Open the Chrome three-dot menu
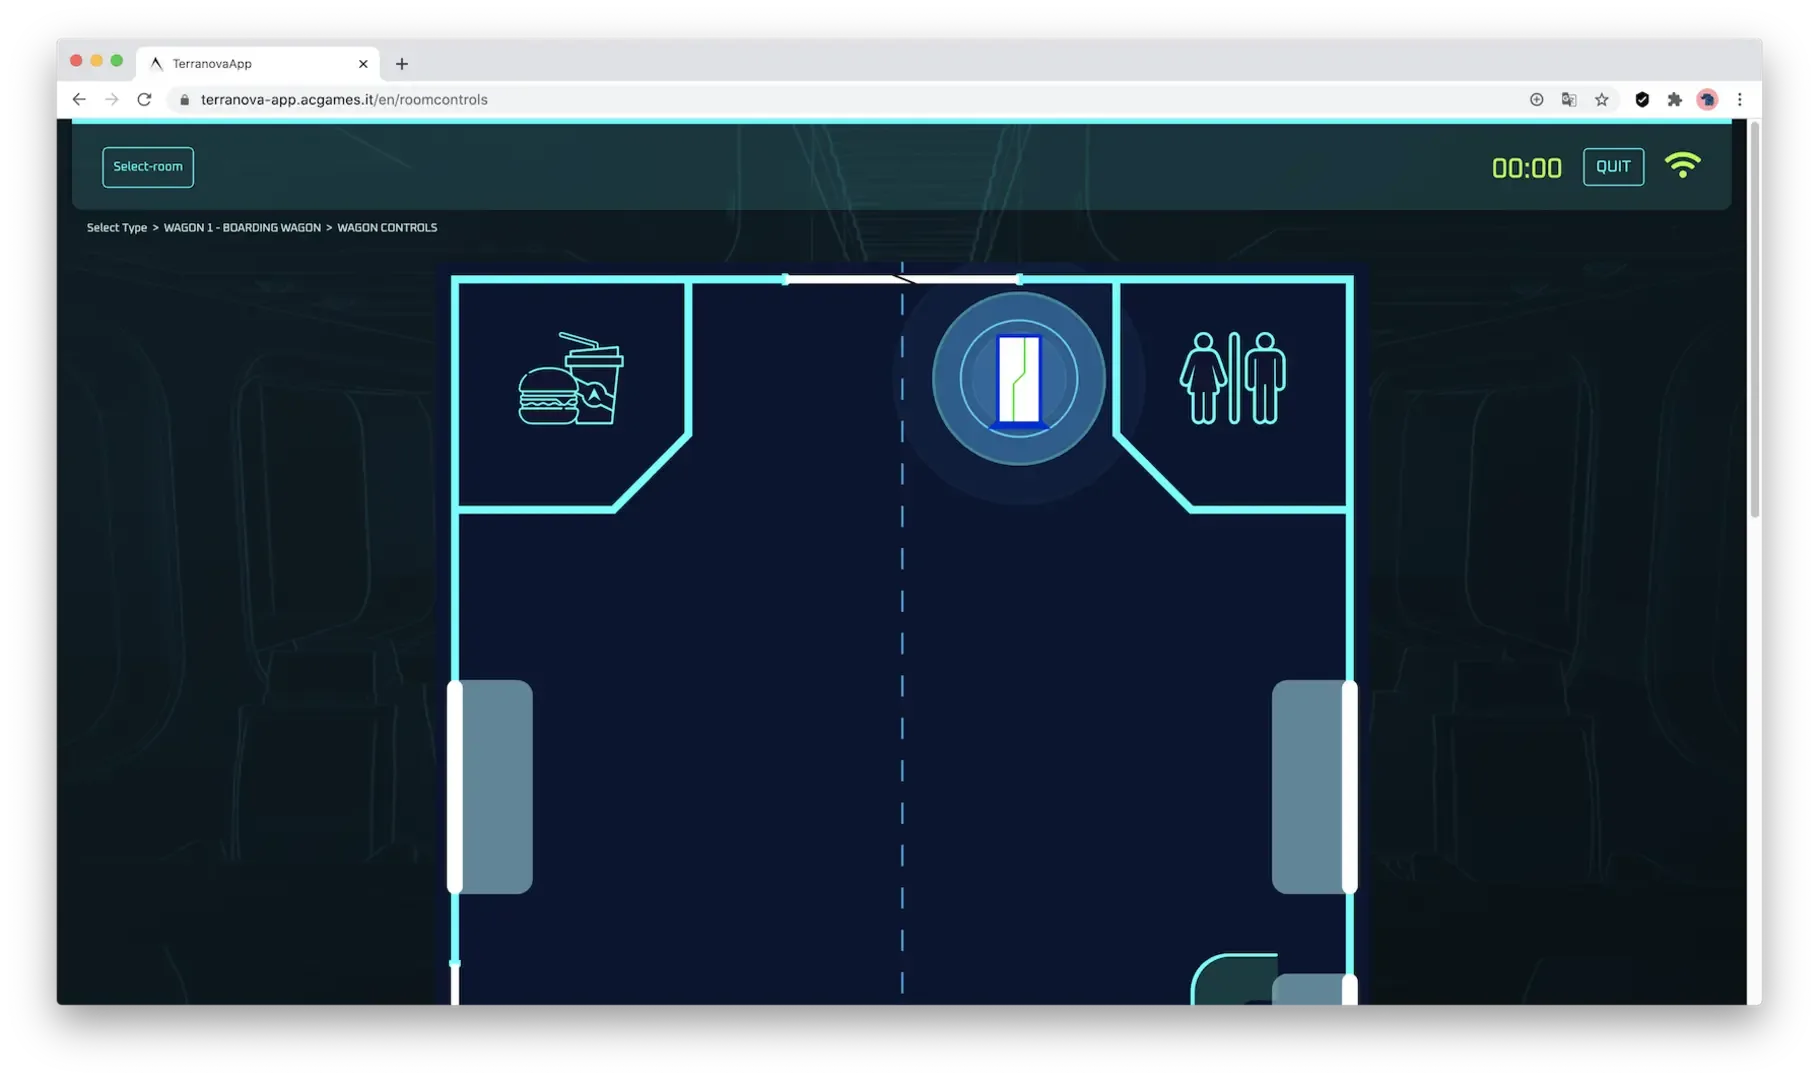1819x1080 pixels. click(1739, 100)
